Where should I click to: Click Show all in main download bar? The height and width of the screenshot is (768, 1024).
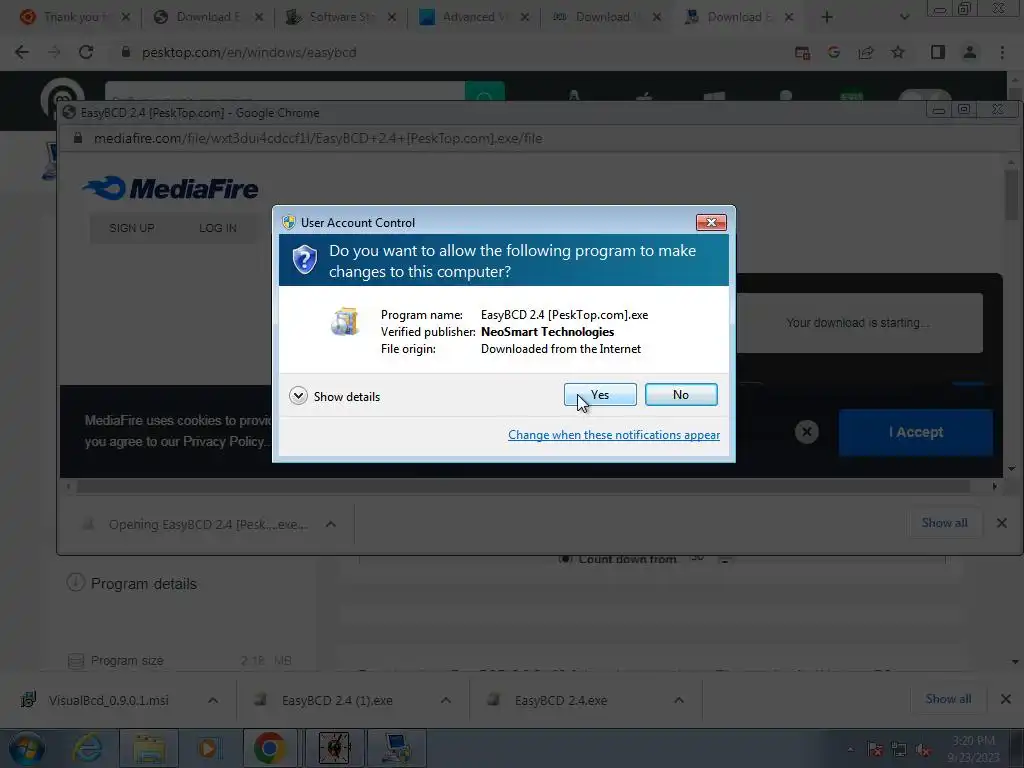click(948, 699)
